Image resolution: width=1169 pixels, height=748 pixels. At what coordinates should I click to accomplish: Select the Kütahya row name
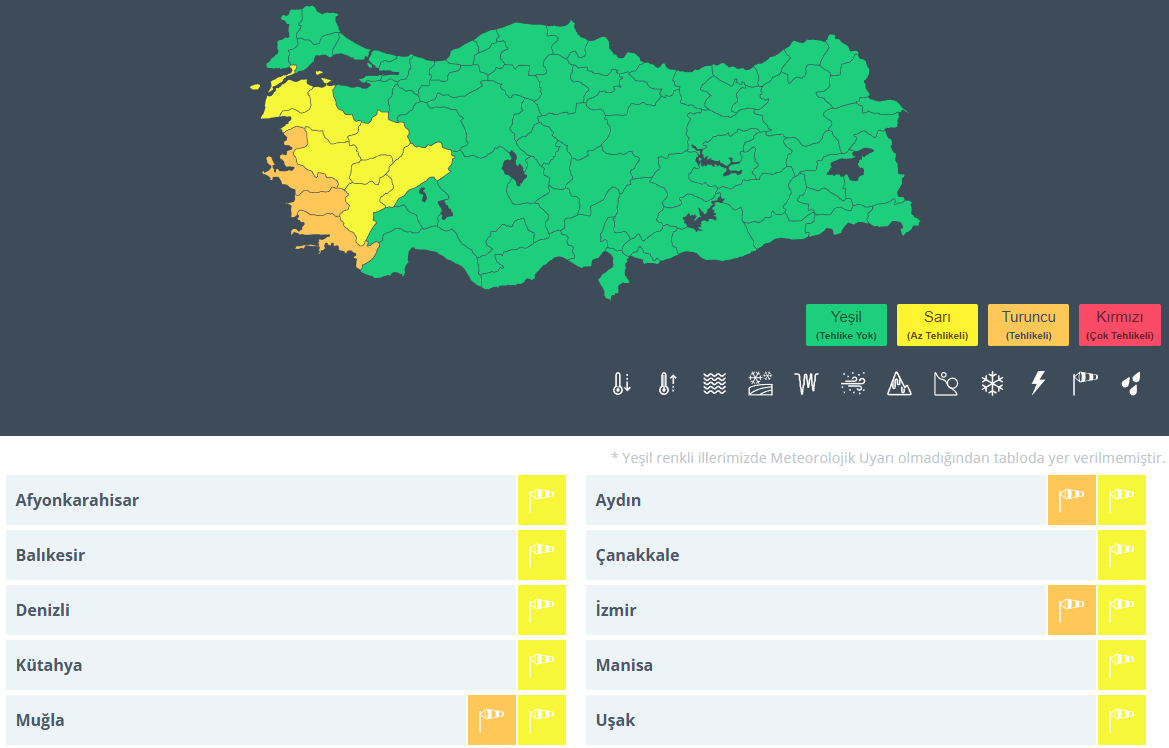point(48,664)
